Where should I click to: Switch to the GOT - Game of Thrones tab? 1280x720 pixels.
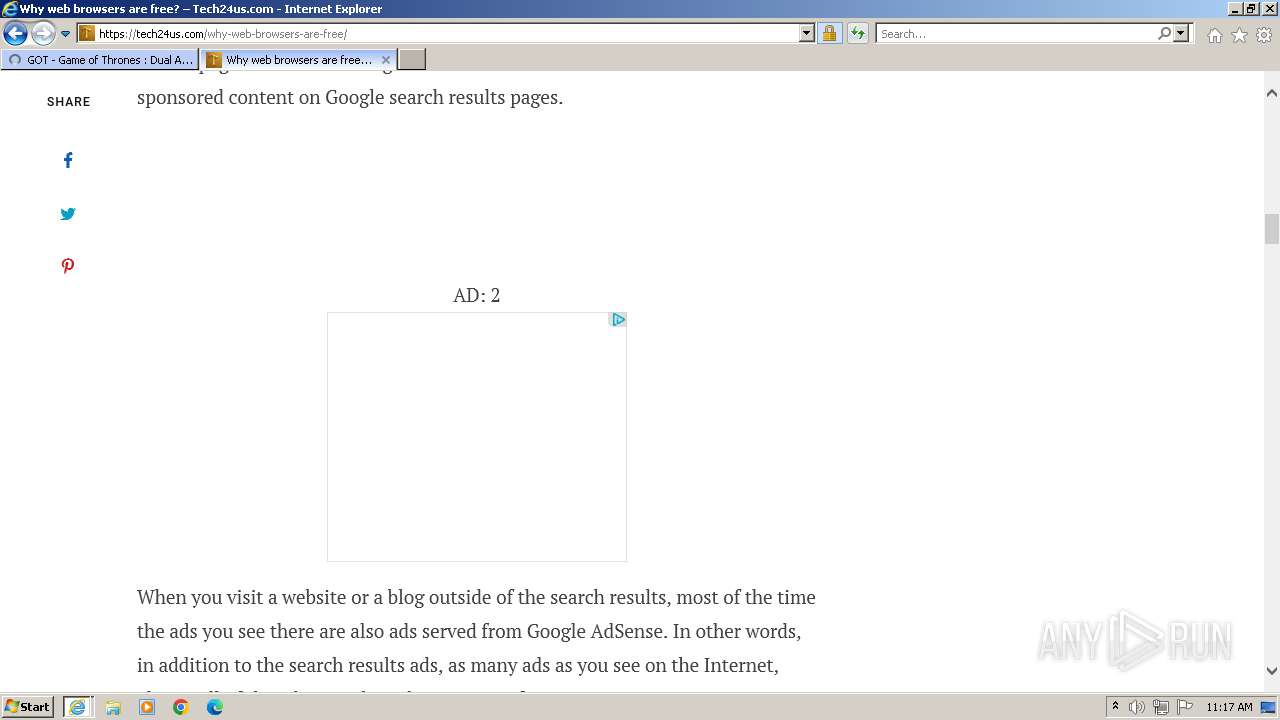[100, 60]
